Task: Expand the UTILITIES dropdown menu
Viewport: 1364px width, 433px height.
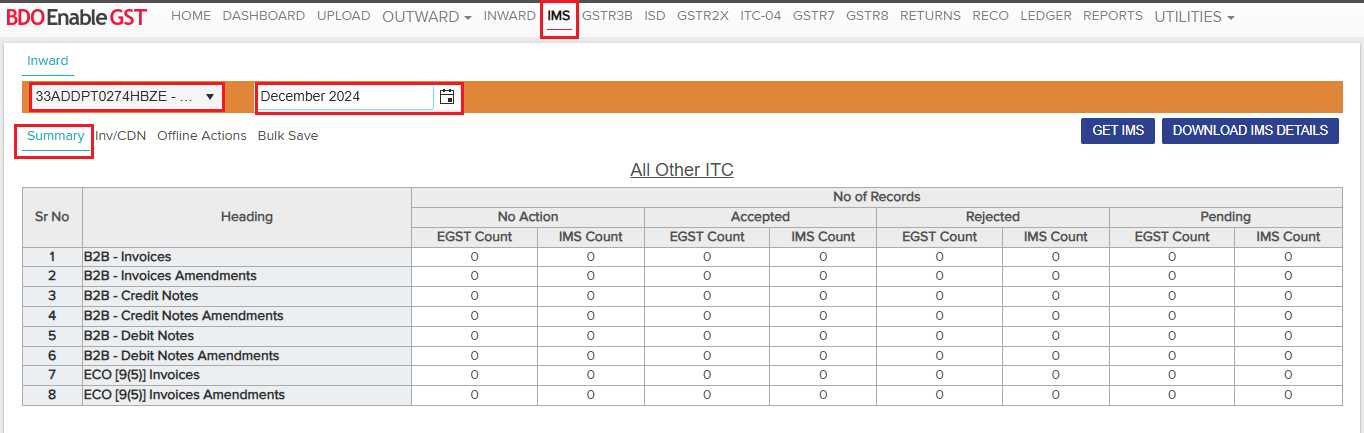Action: 1193,17
